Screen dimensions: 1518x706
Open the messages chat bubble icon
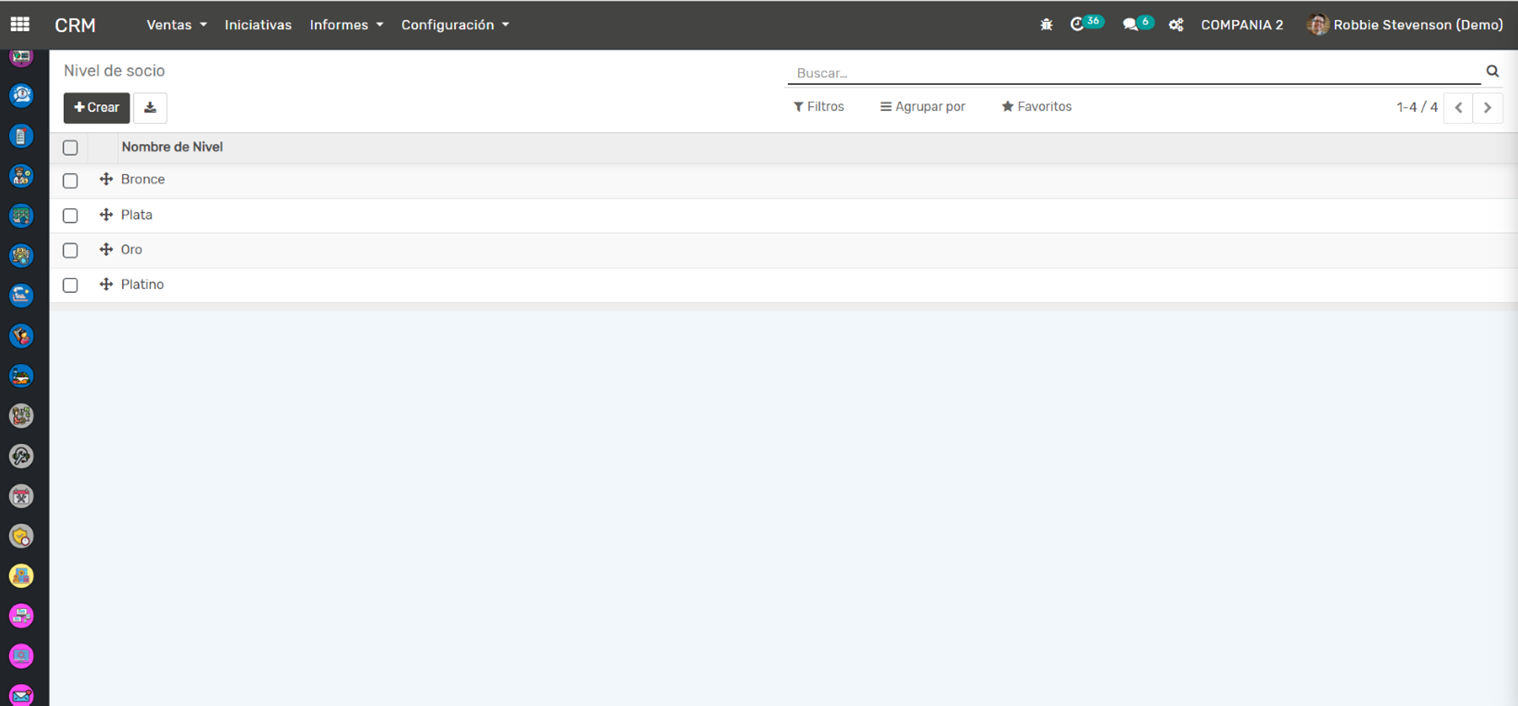(1131, 25)
